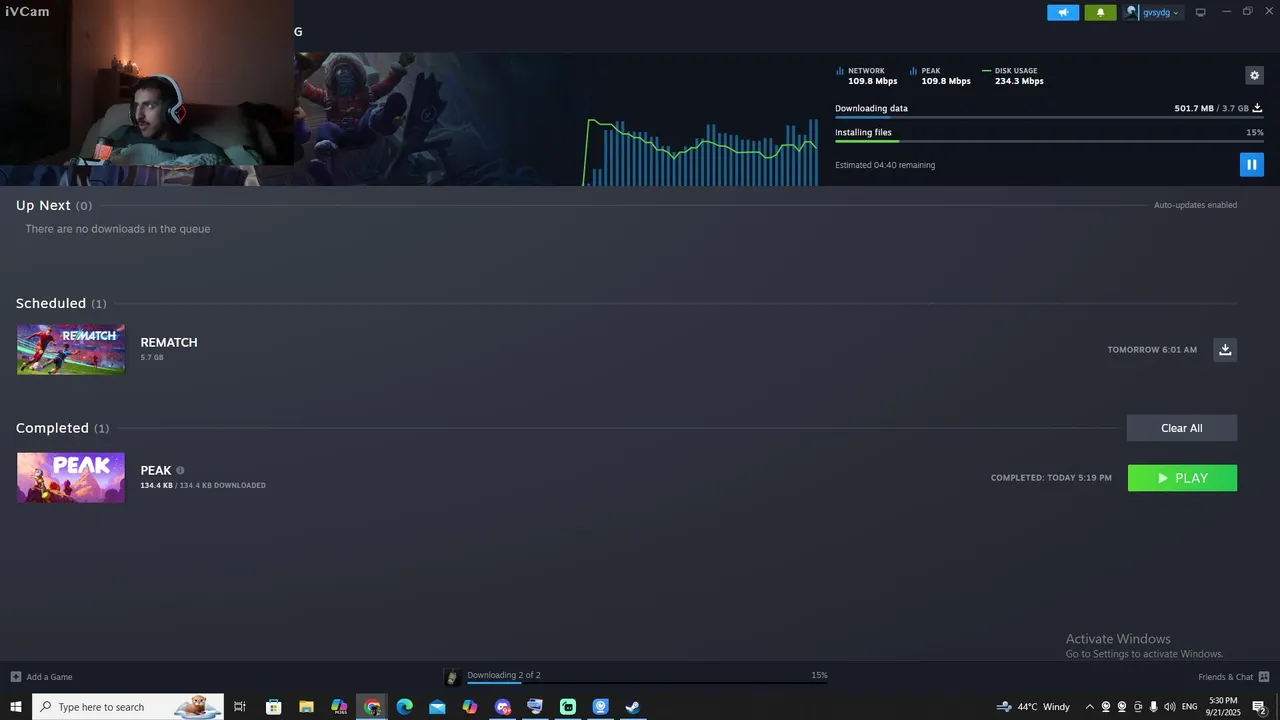
Task: Click the DISK USAGE 234.3 Mbps stat
Action: [x=1013, y=76]
